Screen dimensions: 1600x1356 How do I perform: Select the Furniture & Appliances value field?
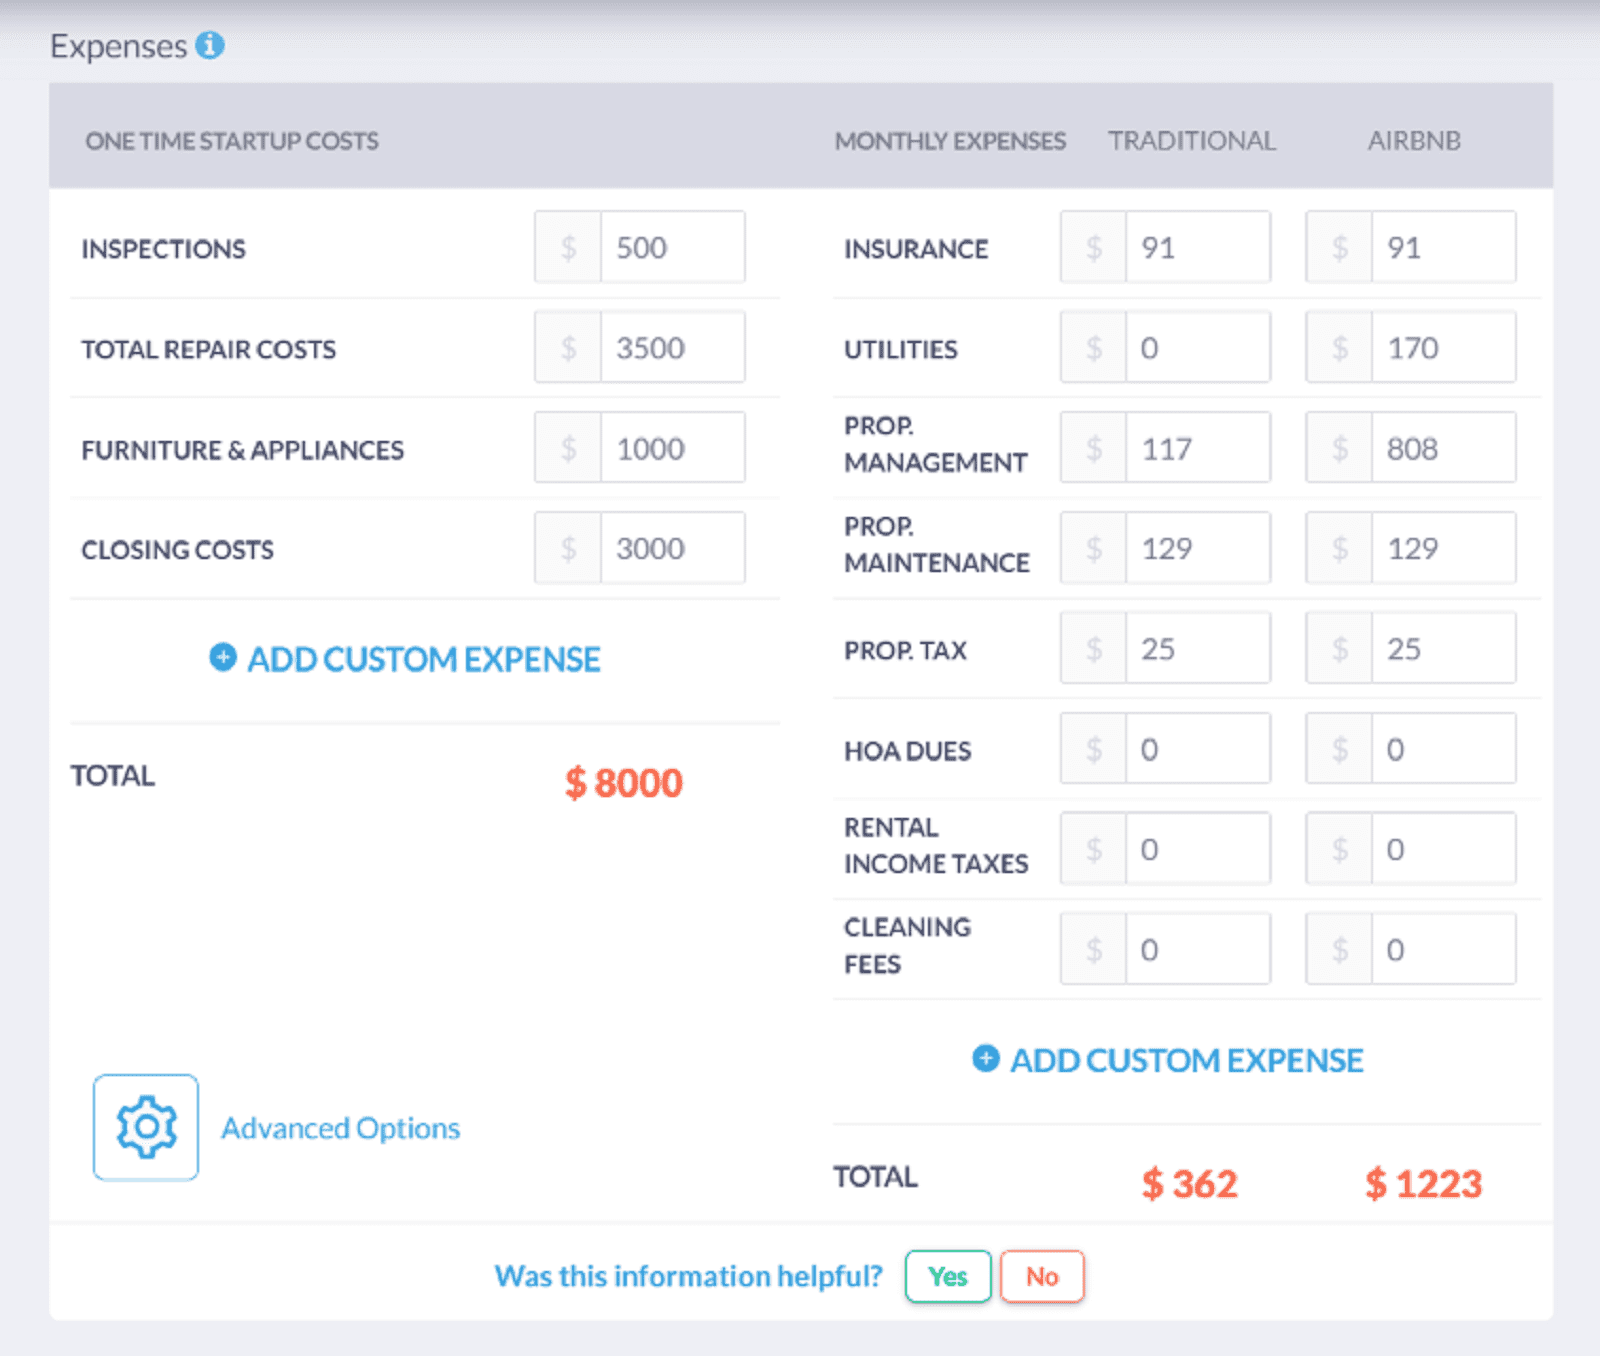click(672, 447)
